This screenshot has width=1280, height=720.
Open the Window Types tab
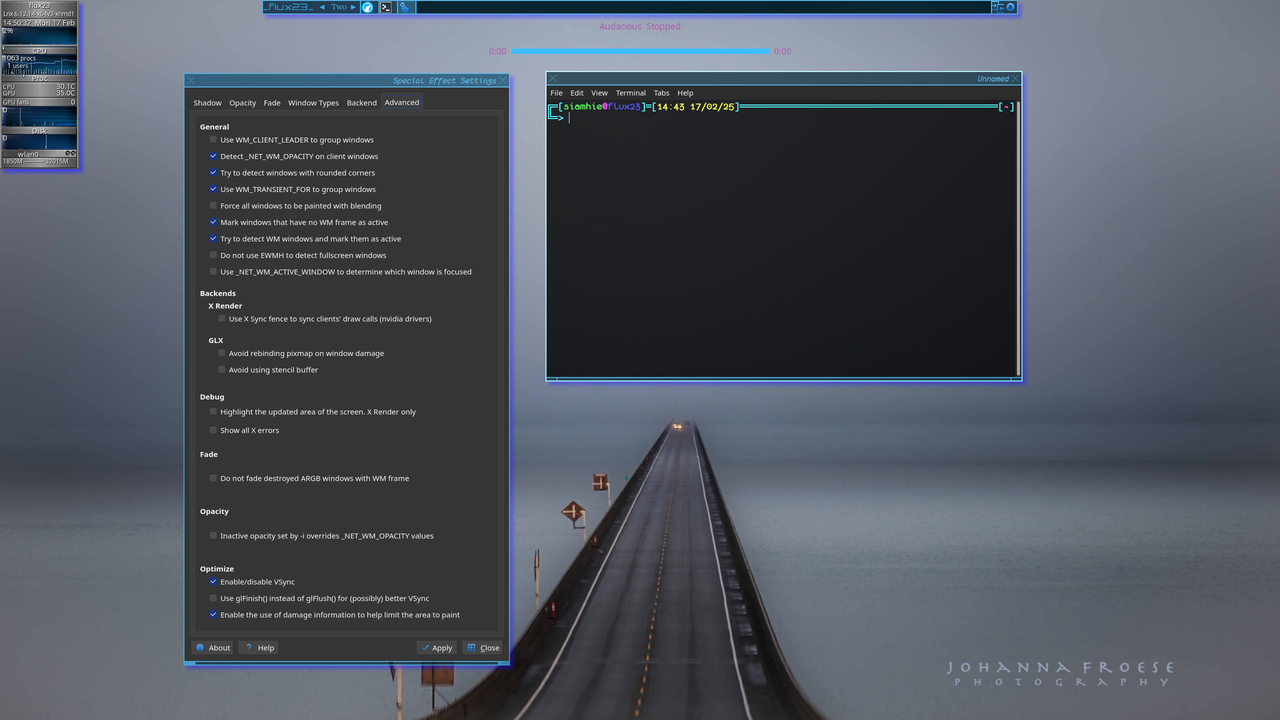pyautogui.click(x=313, y=102)
